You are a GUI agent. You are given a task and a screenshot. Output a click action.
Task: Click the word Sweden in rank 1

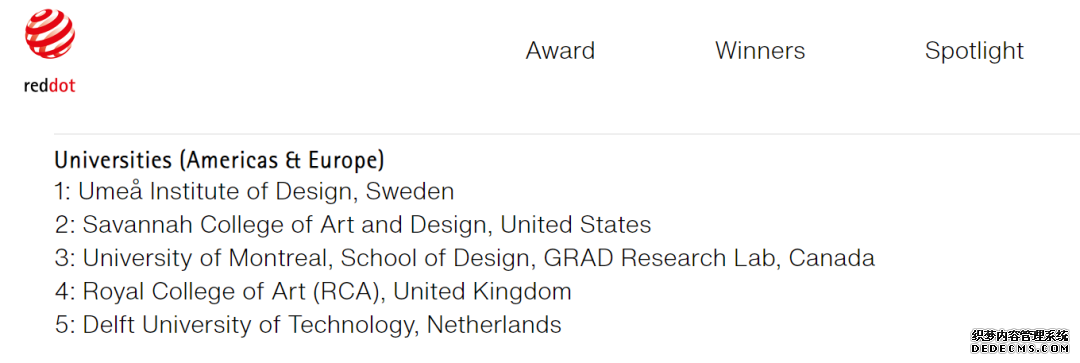pos(410,191)
